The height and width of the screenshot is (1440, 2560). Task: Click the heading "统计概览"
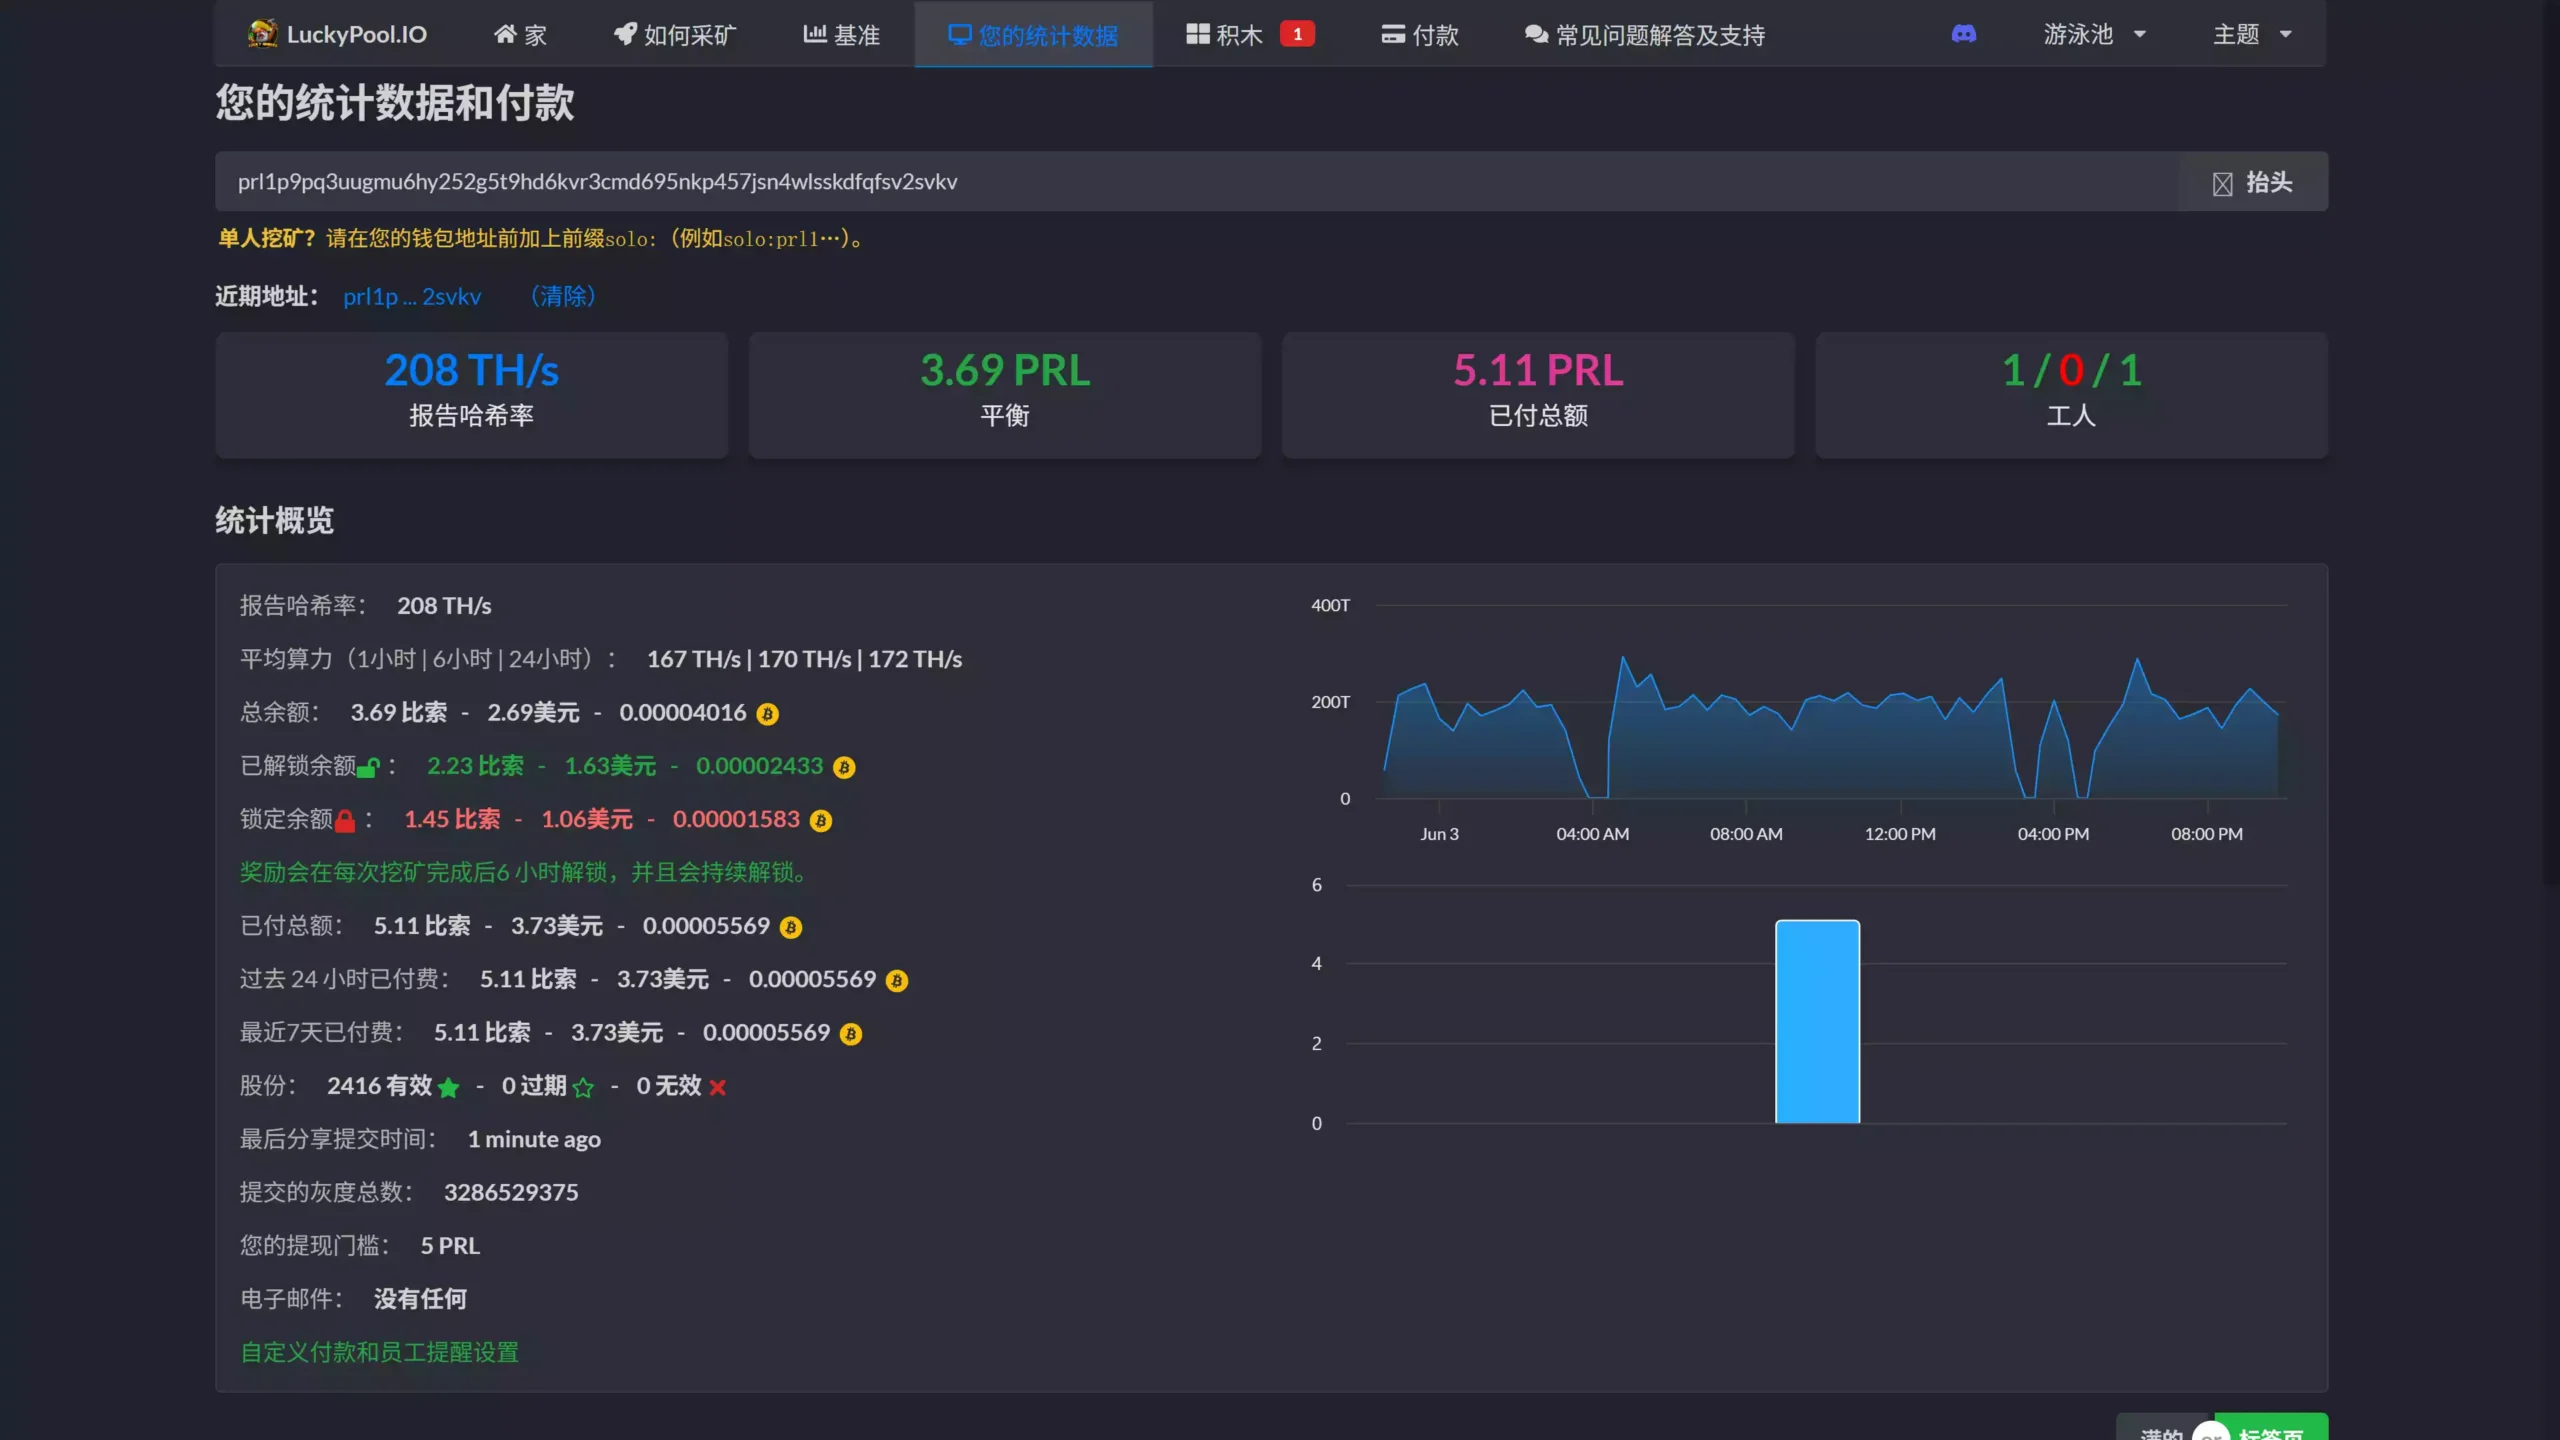click(275, 520)
